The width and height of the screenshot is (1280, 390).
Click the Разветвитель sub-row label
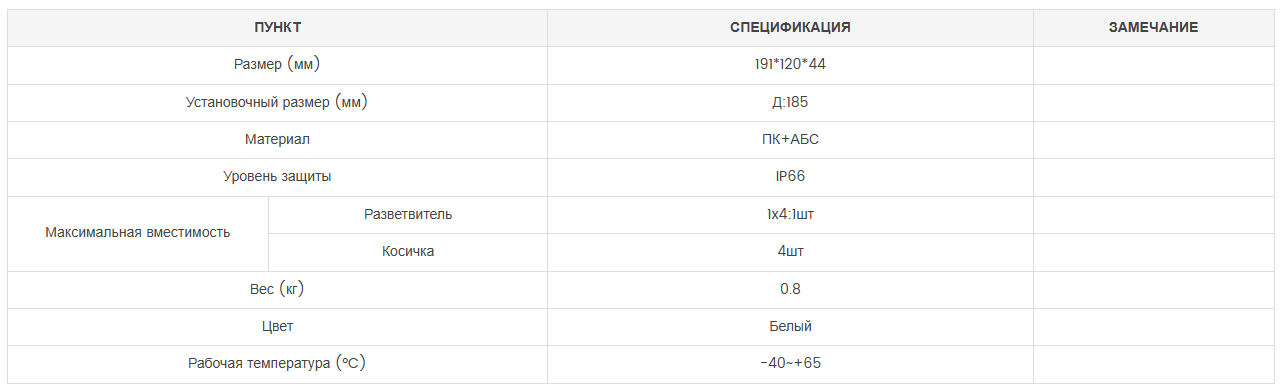408,214
